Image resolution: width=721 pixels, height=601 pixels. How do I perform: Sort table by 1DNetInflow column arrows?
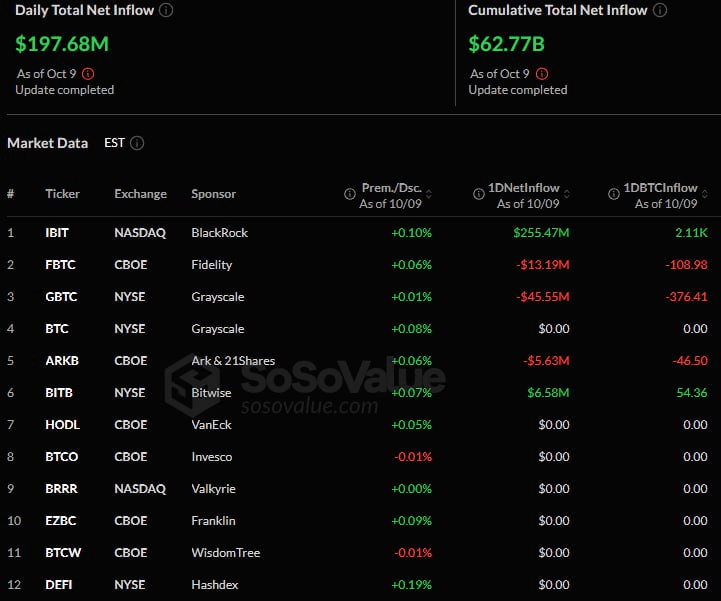pyautogui.click(x=567, y=195)
